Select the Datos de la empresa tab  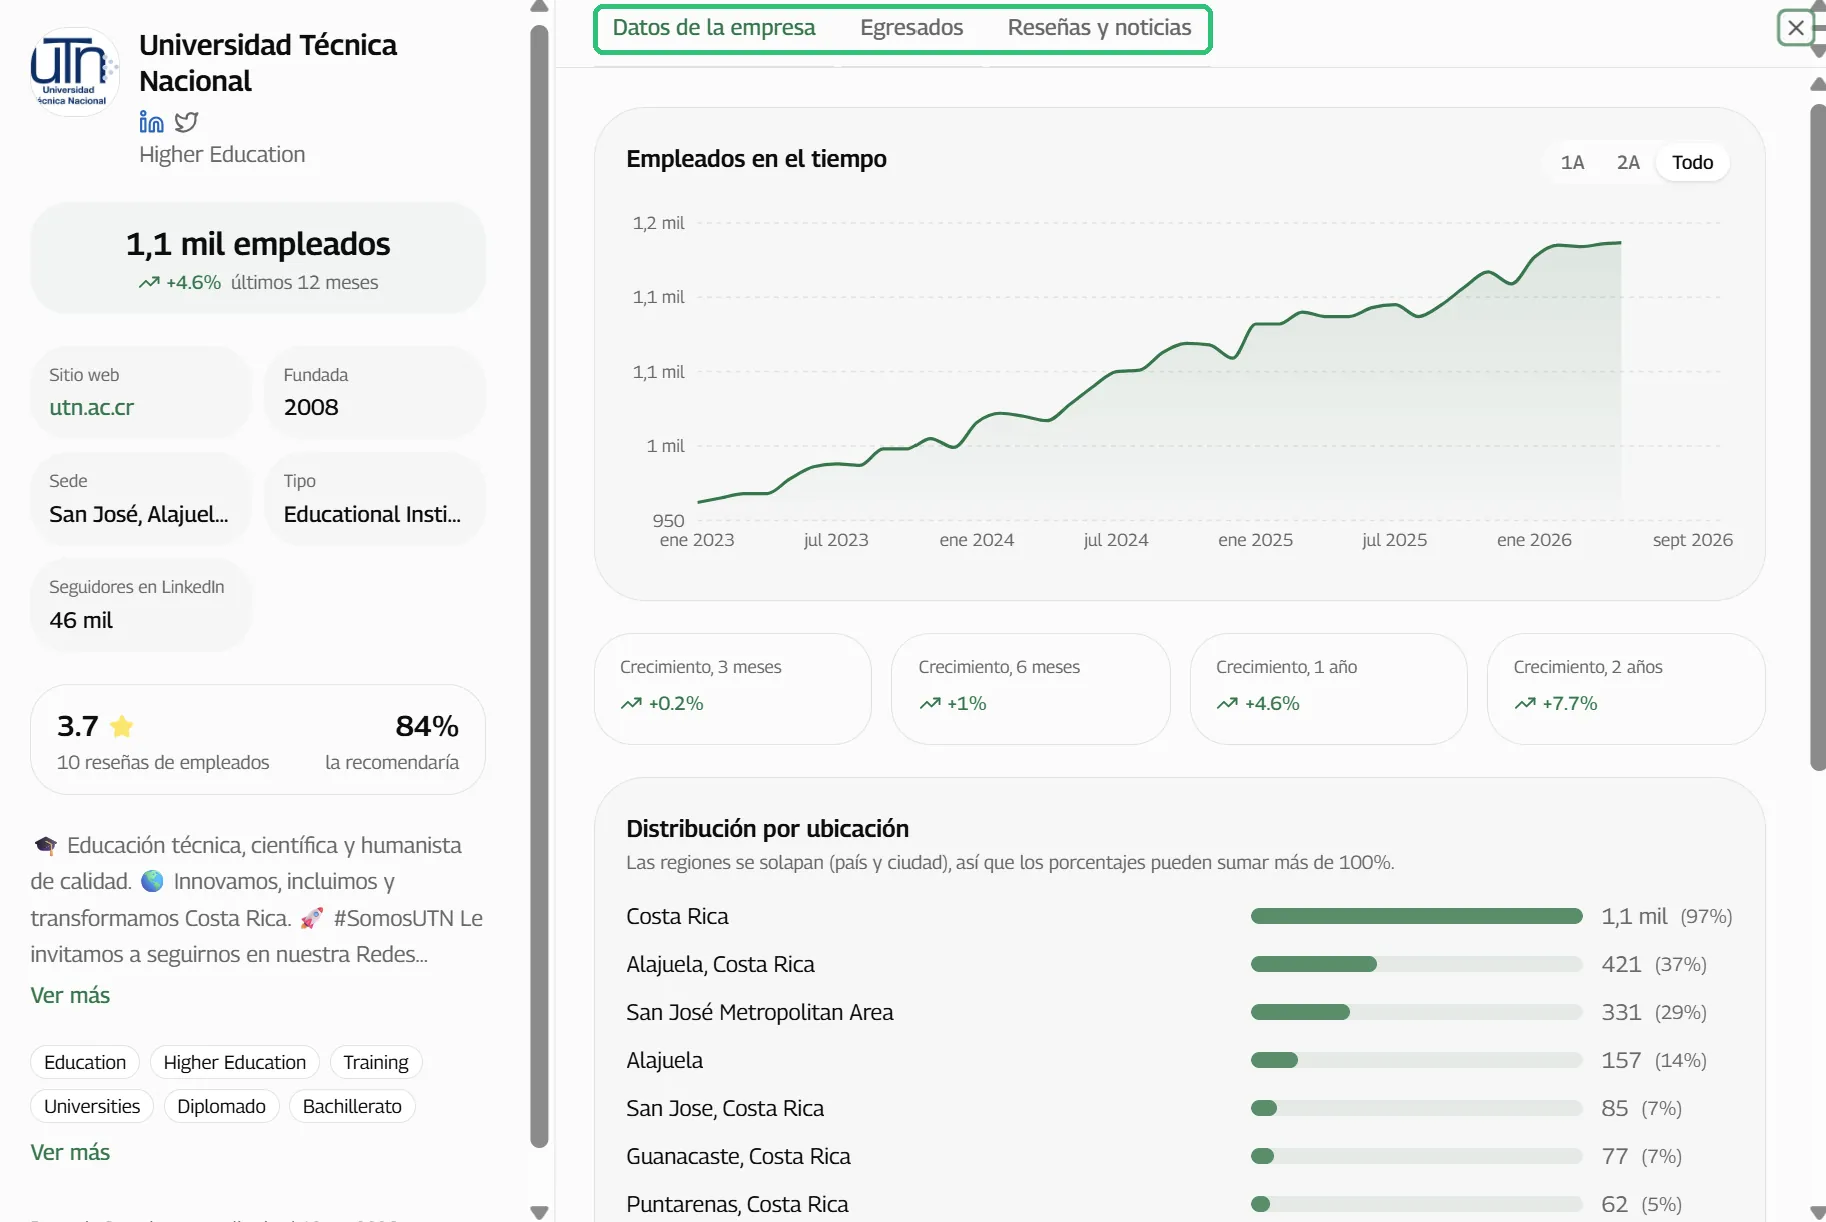pos(714,28)
